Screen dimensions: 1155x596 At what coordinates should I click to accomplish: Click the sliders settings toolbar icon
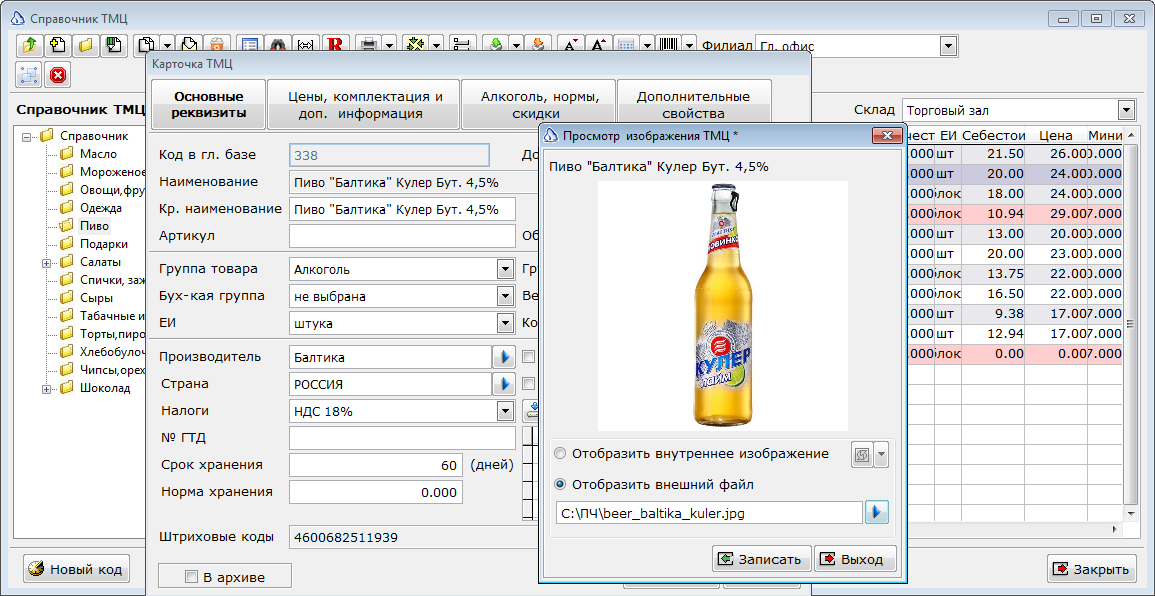(x=462, y=45)
